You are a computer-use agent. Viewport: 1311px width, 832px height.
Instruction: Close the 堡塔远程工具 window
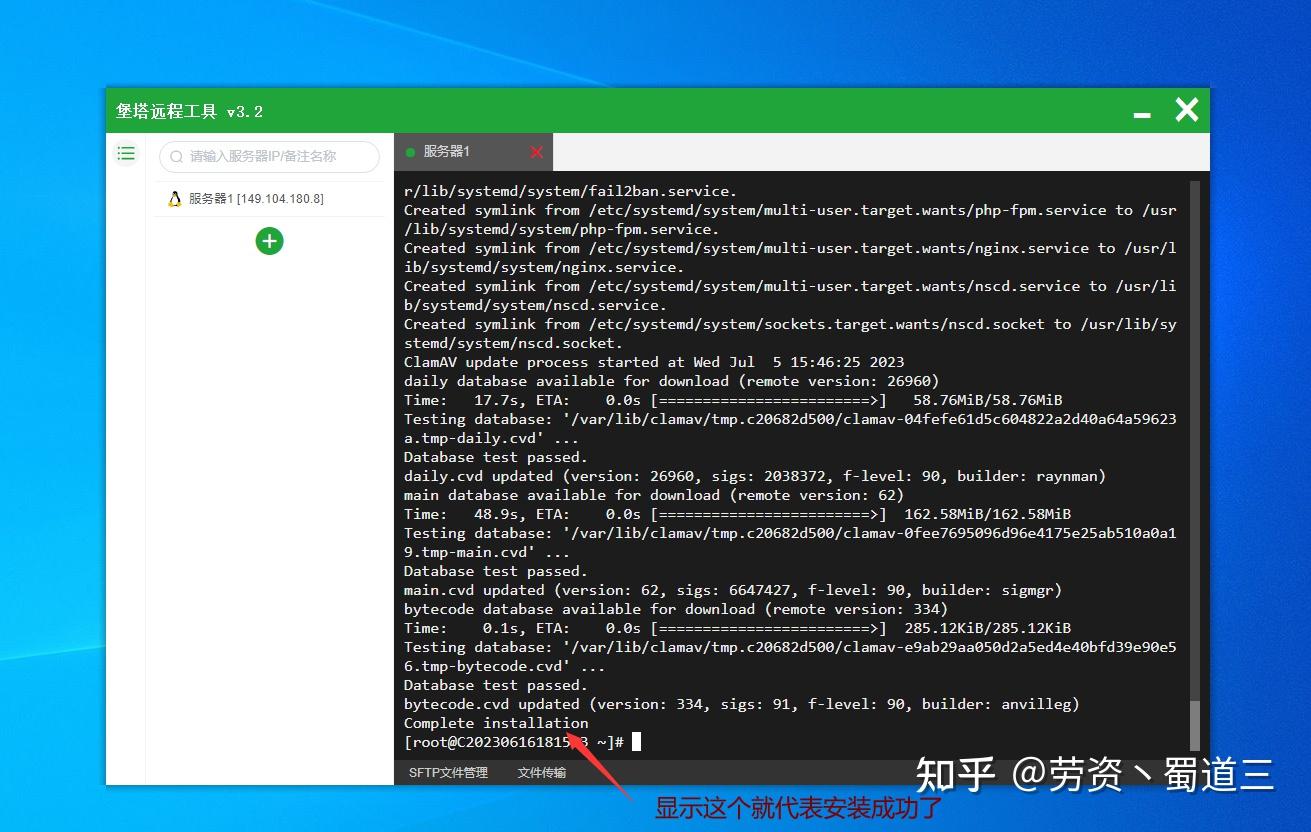(1186, 110)
